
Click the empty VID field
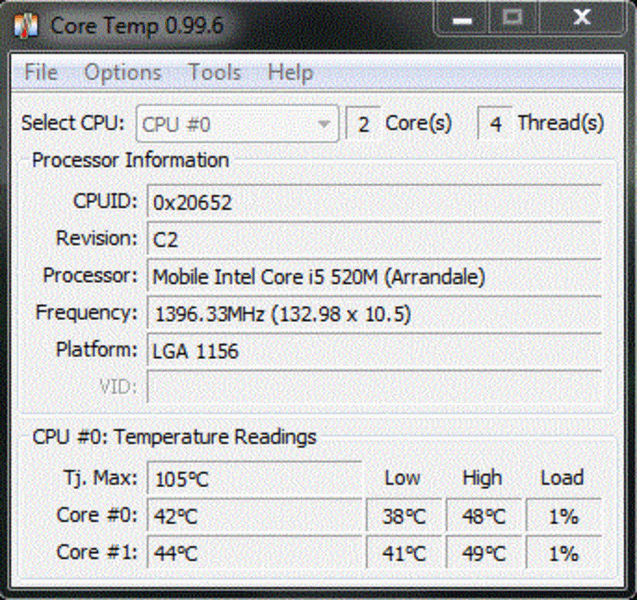[x=374, y=387]
